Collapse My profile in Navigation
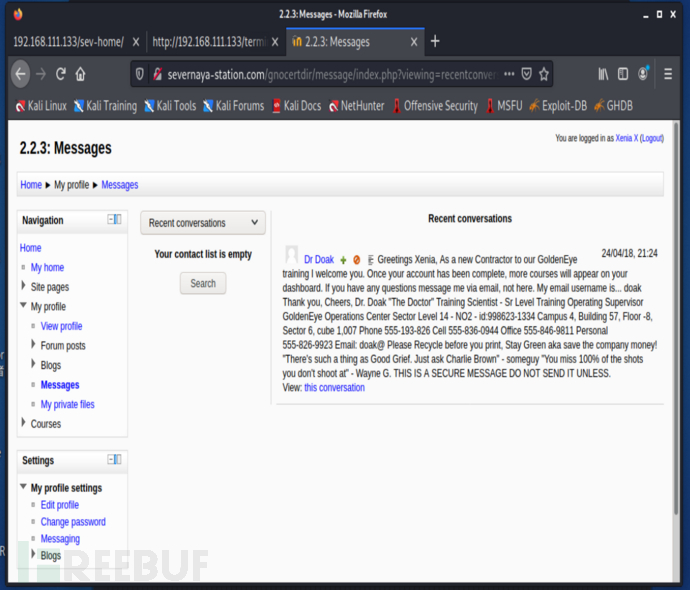Image resolution: width=690 pixels, height=590 pixels. 23,305
